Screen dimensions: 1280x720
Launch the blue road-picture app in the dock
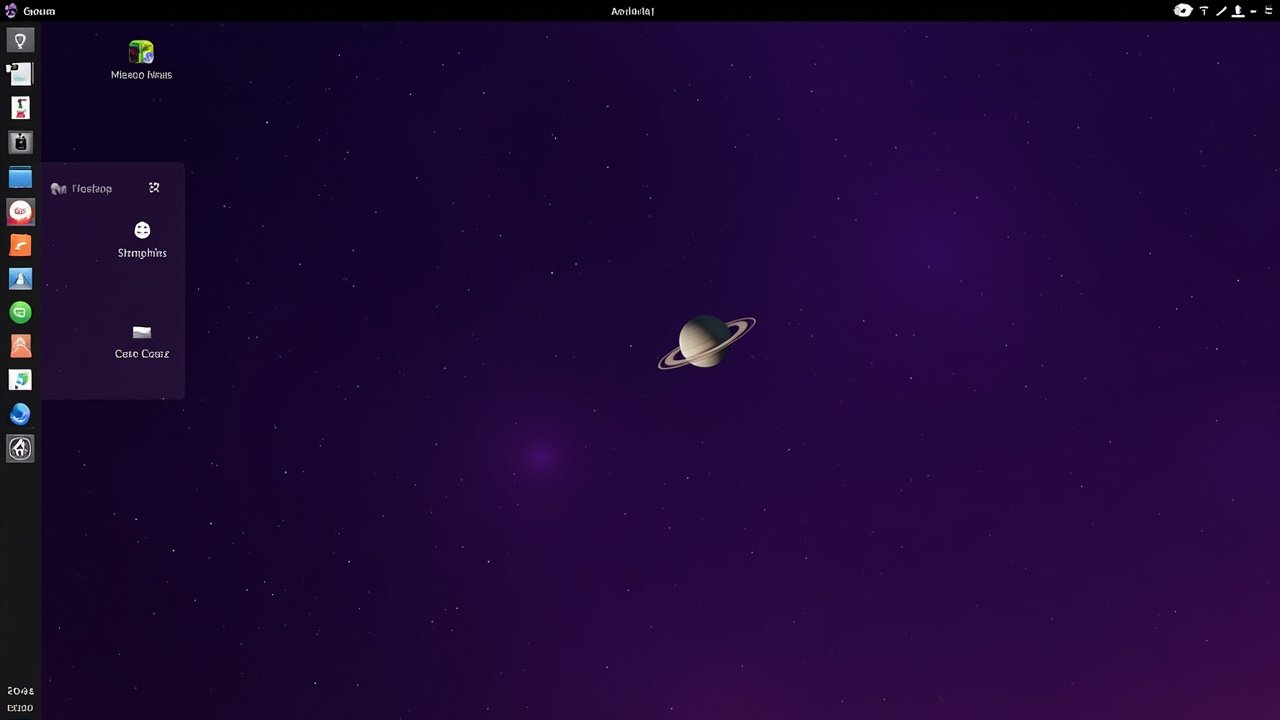pyautogui.click(x=20, y=279)
